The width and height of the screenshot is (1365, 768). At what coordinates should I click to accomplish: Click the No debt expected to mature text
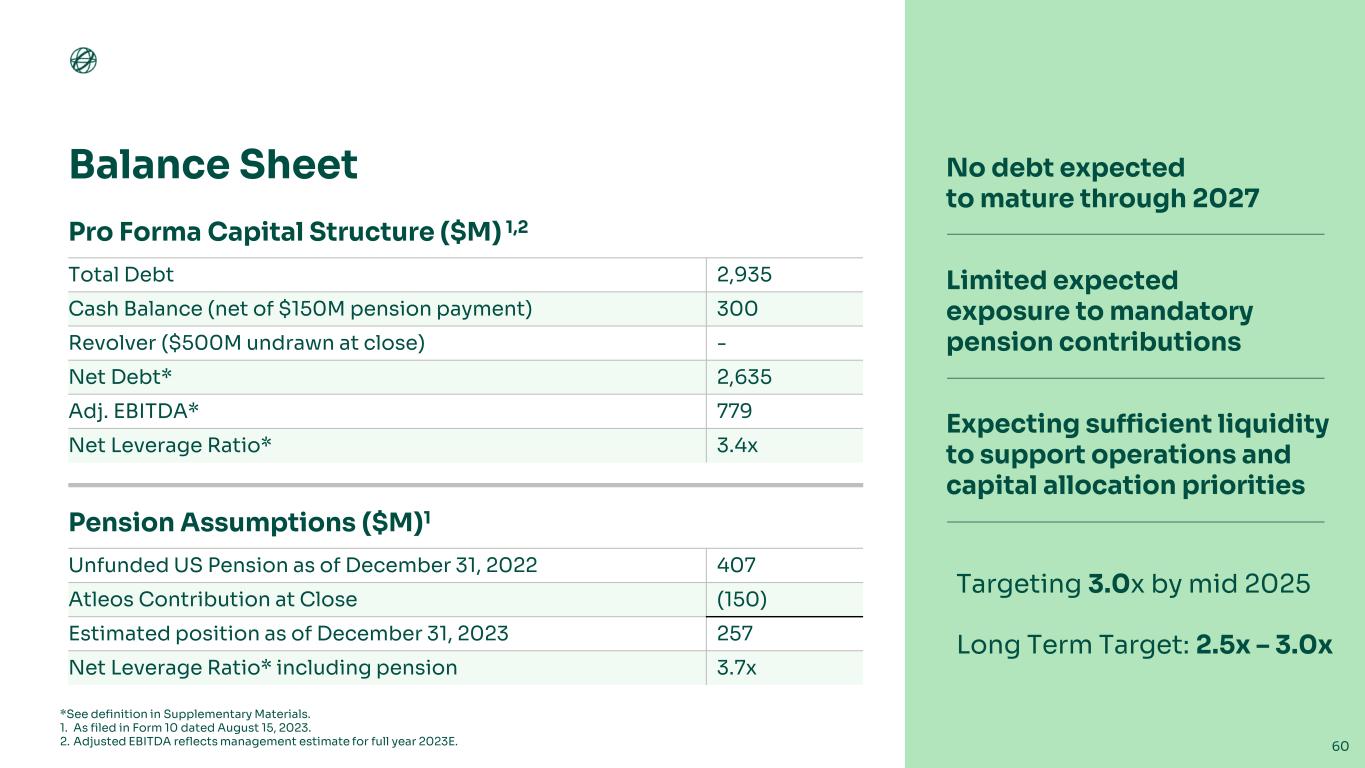click(x=1102, y=182)
